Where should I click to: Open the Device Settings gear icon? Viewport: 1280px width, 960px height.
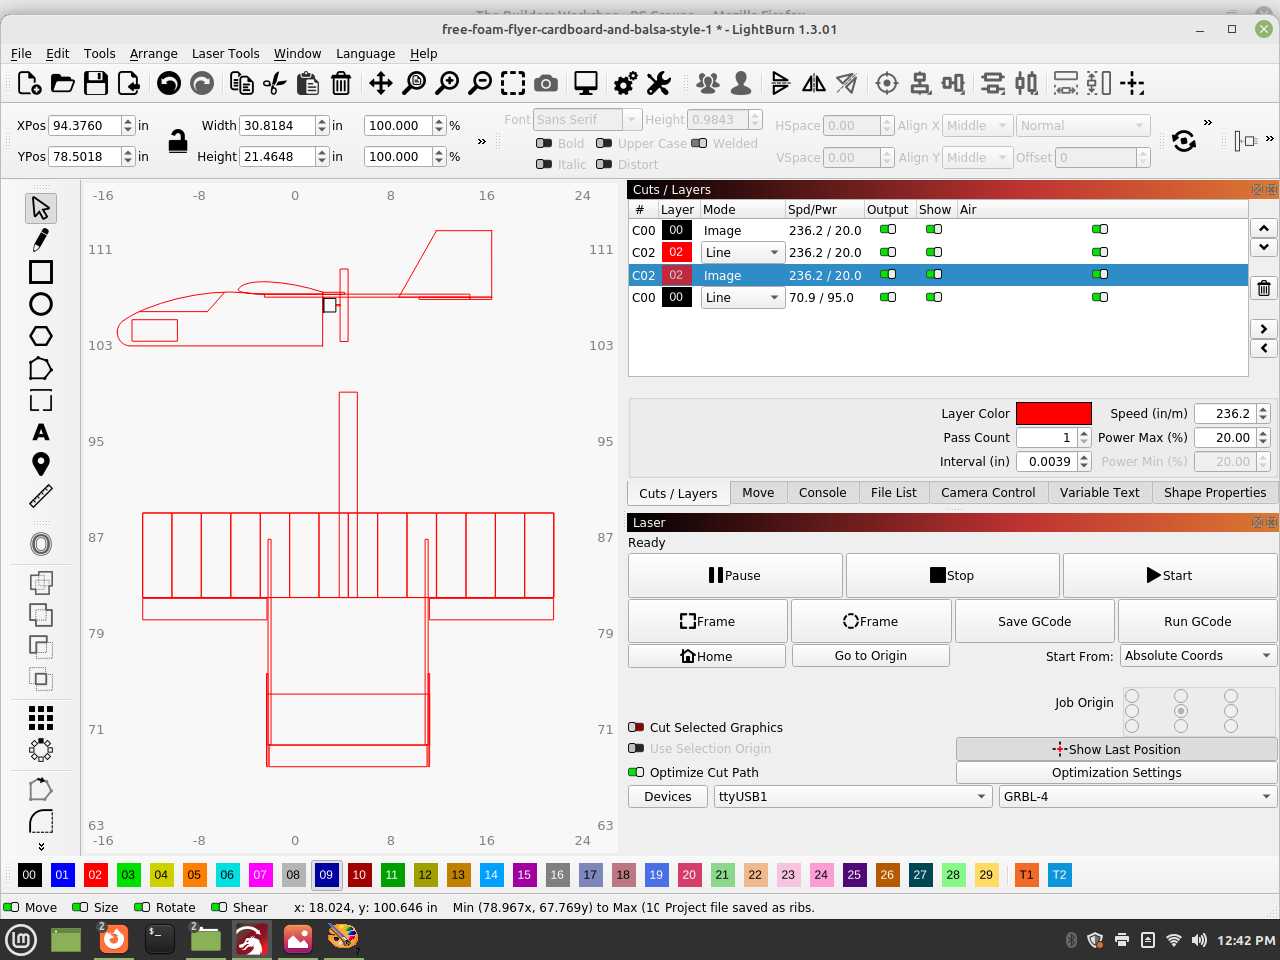(x=624, y=83)
